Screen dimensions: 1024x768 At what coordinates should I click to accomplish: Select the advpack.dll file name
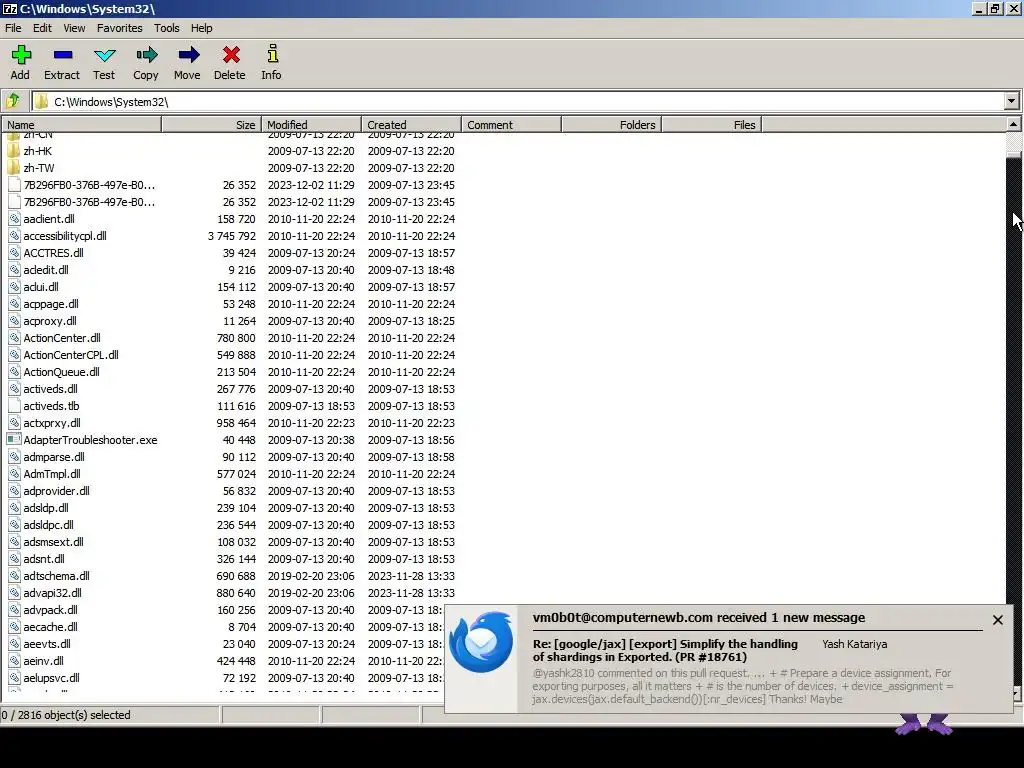(50, 609)
